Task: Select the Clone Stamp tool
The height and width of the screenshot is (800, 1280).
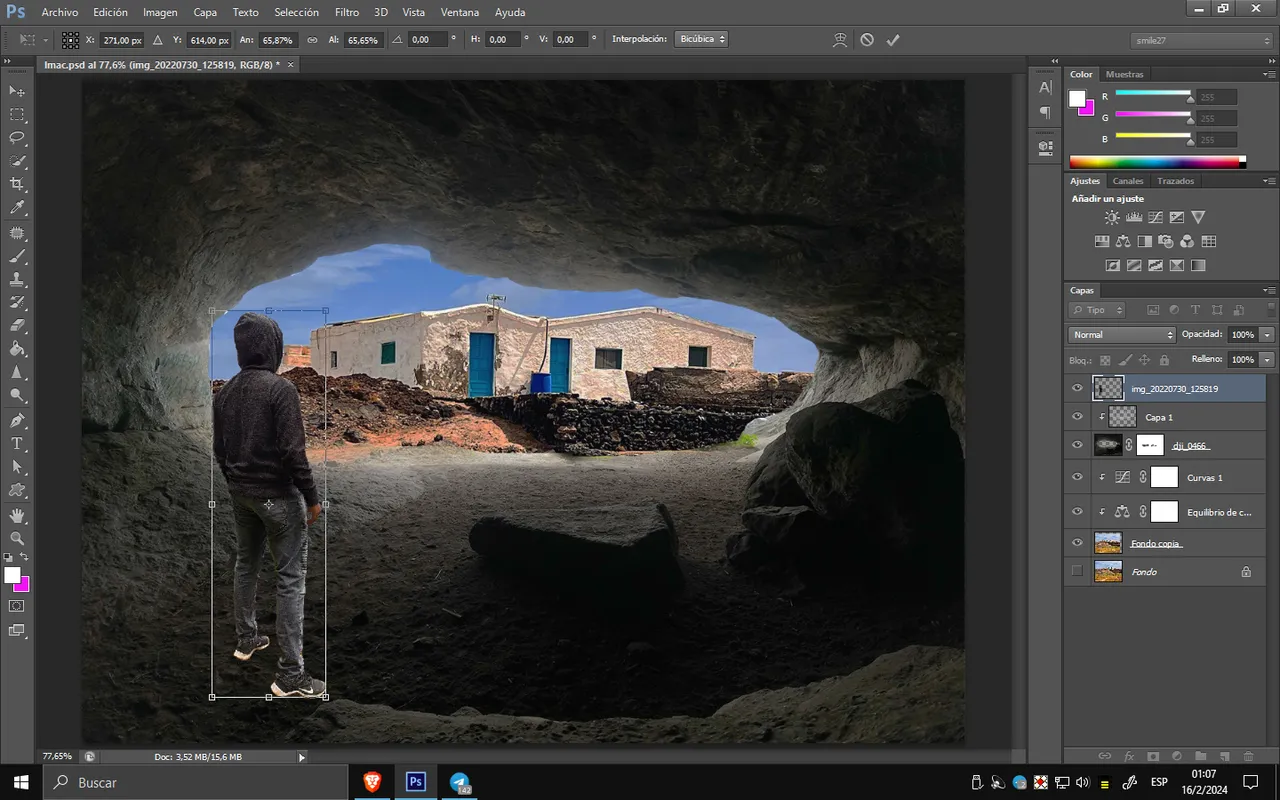Action: (x=17, y=279)
